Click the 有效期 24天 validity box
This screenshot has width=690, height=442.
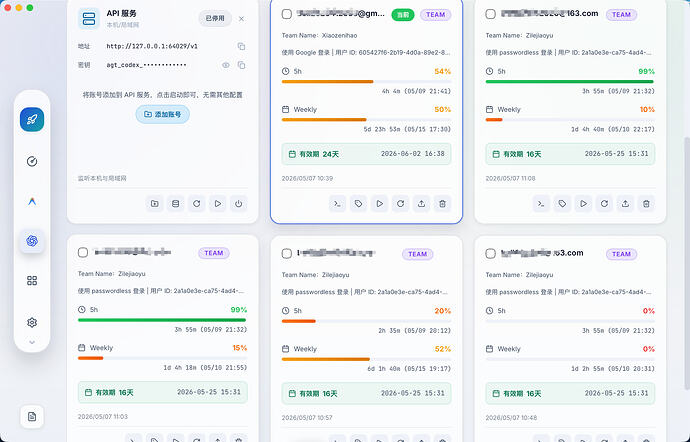(x=367, y=154)
